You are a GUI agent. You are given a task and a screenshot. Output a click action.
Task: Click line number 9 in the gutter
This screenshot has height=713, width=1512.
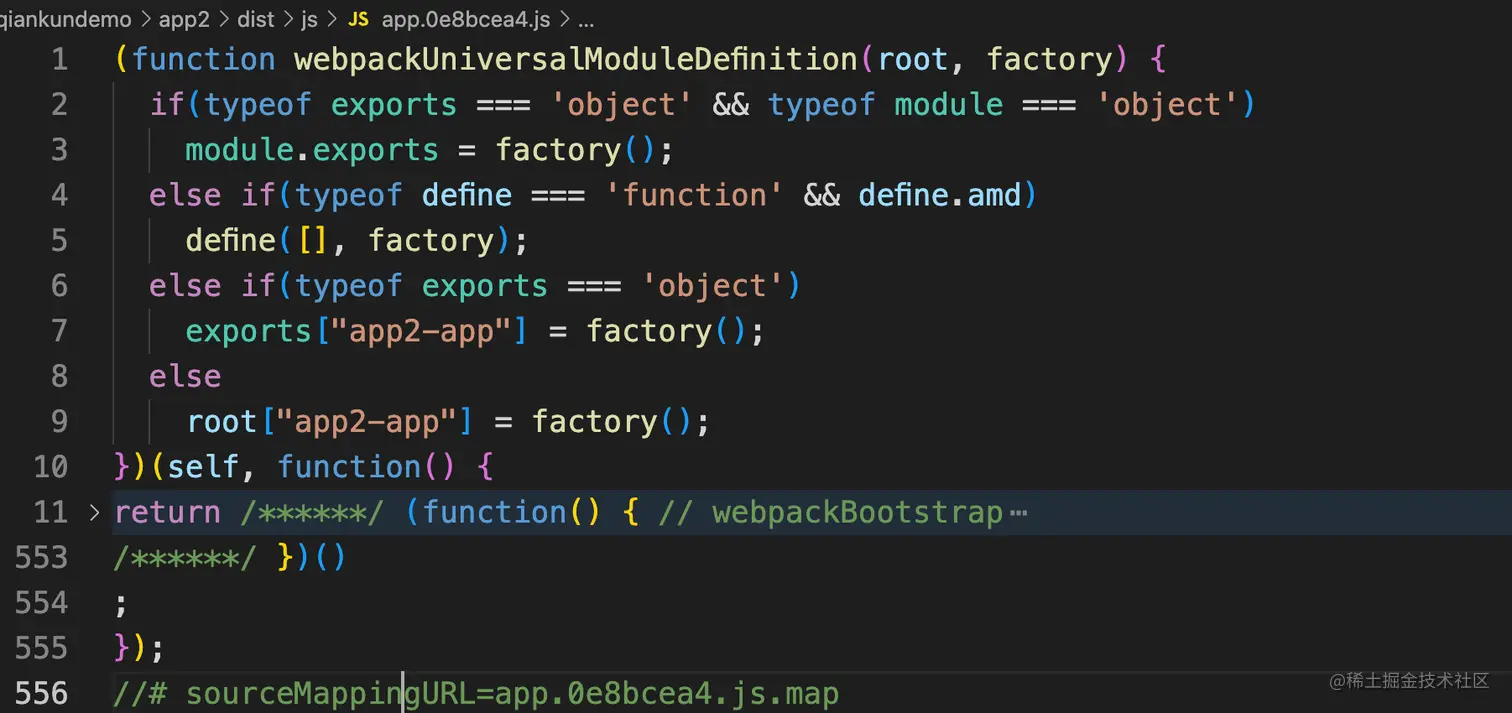pyautogui.click(x=59, y=421)
